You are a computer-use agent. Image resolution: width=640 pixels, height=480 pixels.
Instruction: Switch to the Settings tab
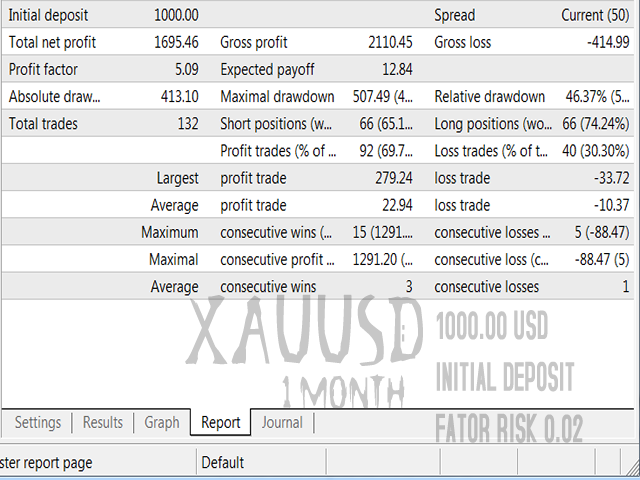point(37,423)
